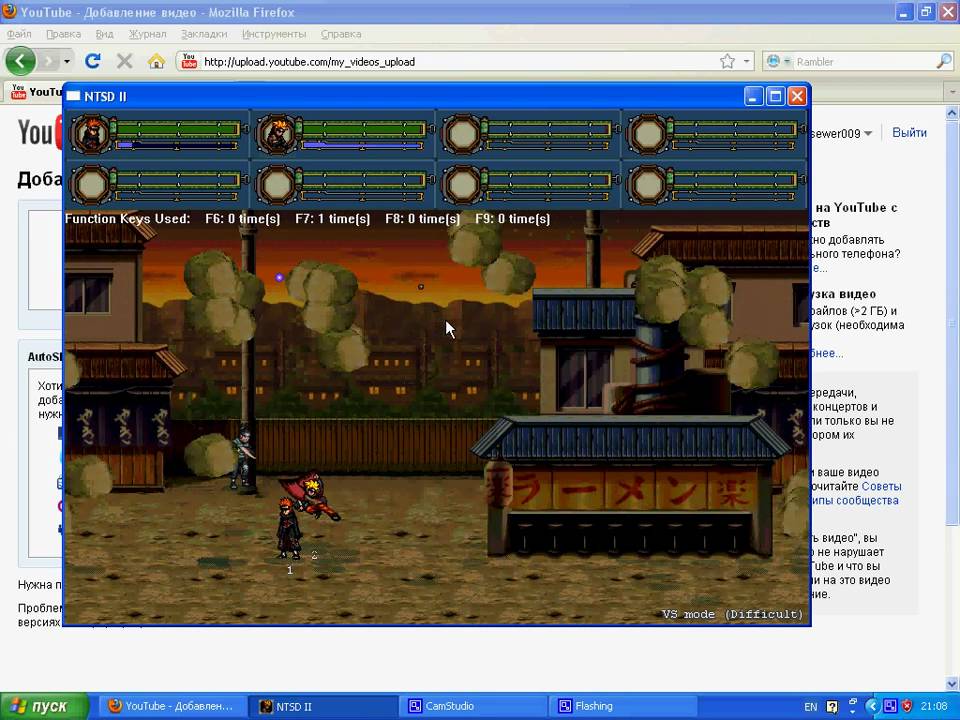
Task: Open the search engine selector dropdown
Action: click(778, 61)
